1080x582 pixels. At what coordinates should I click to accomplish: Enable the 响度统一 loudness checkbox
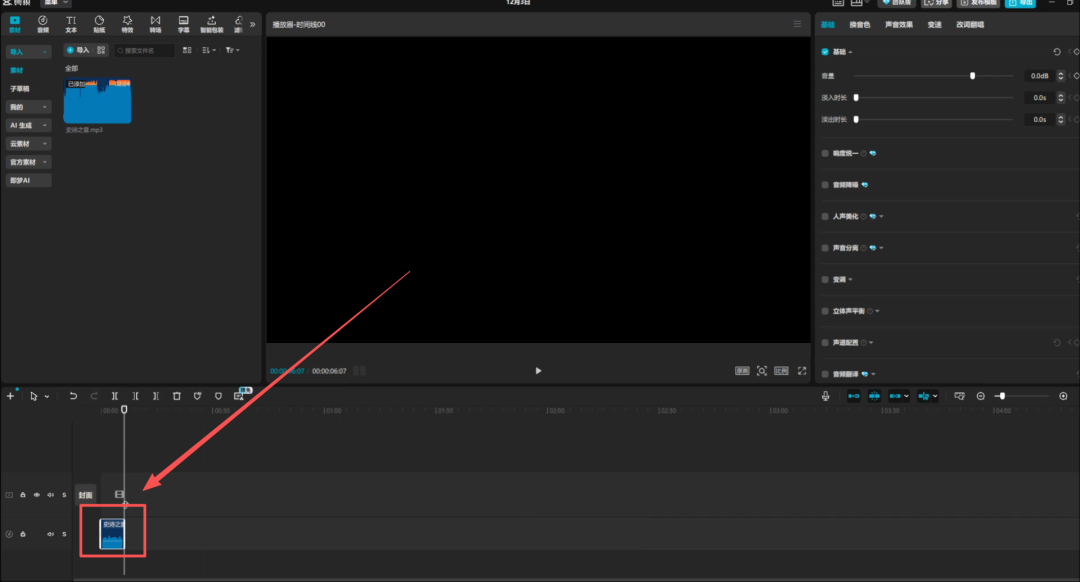coord(825,154)
